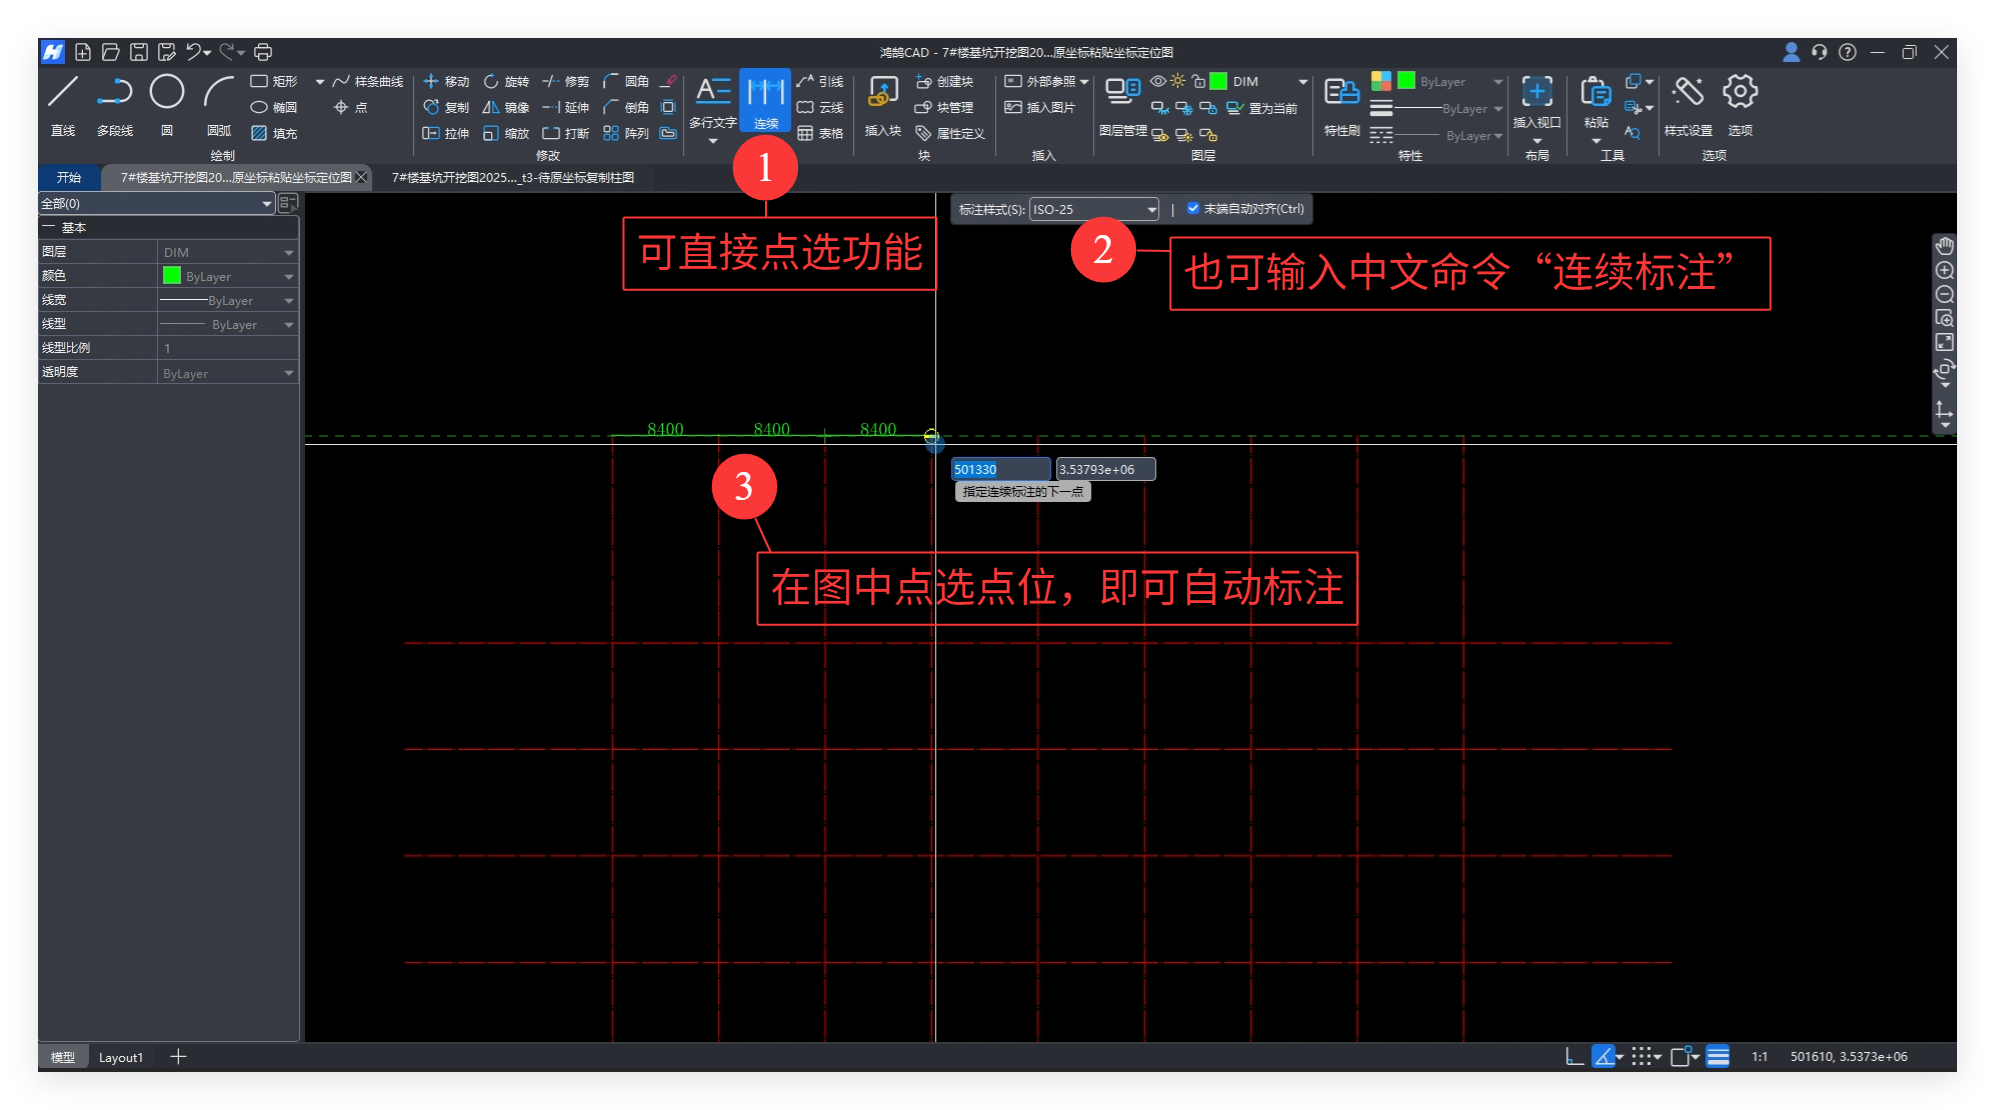The image size is (1995, 1110).
Task: Switch to the 开始 start tab
Action: (x=69, y=177)
